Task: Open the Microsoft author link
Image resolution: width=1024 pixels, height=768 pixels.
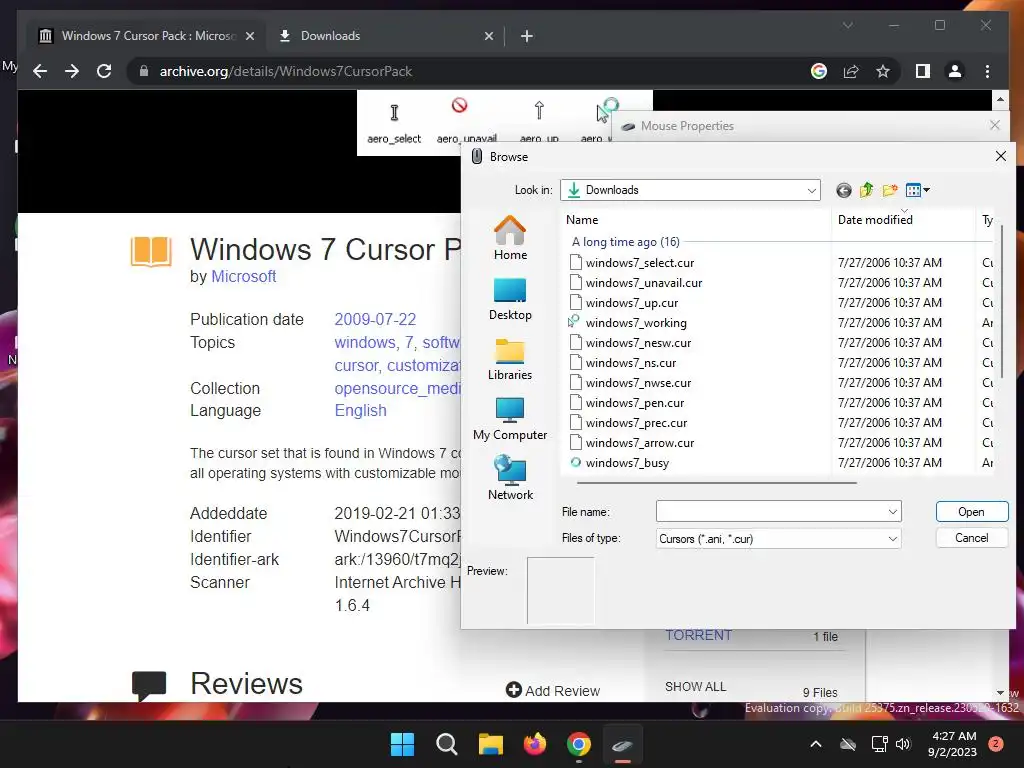Action: point(244,277)
